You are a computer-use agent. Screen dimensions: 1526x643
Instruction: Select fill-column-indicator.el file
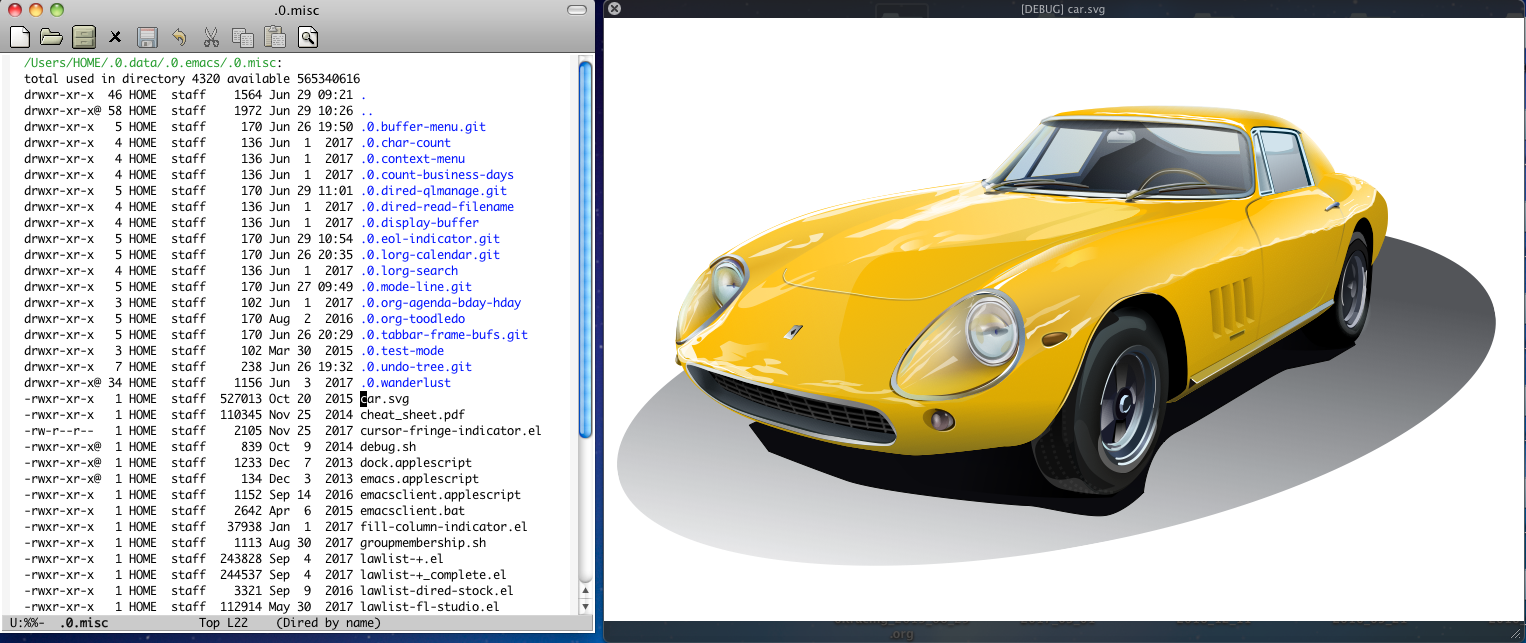444,527
